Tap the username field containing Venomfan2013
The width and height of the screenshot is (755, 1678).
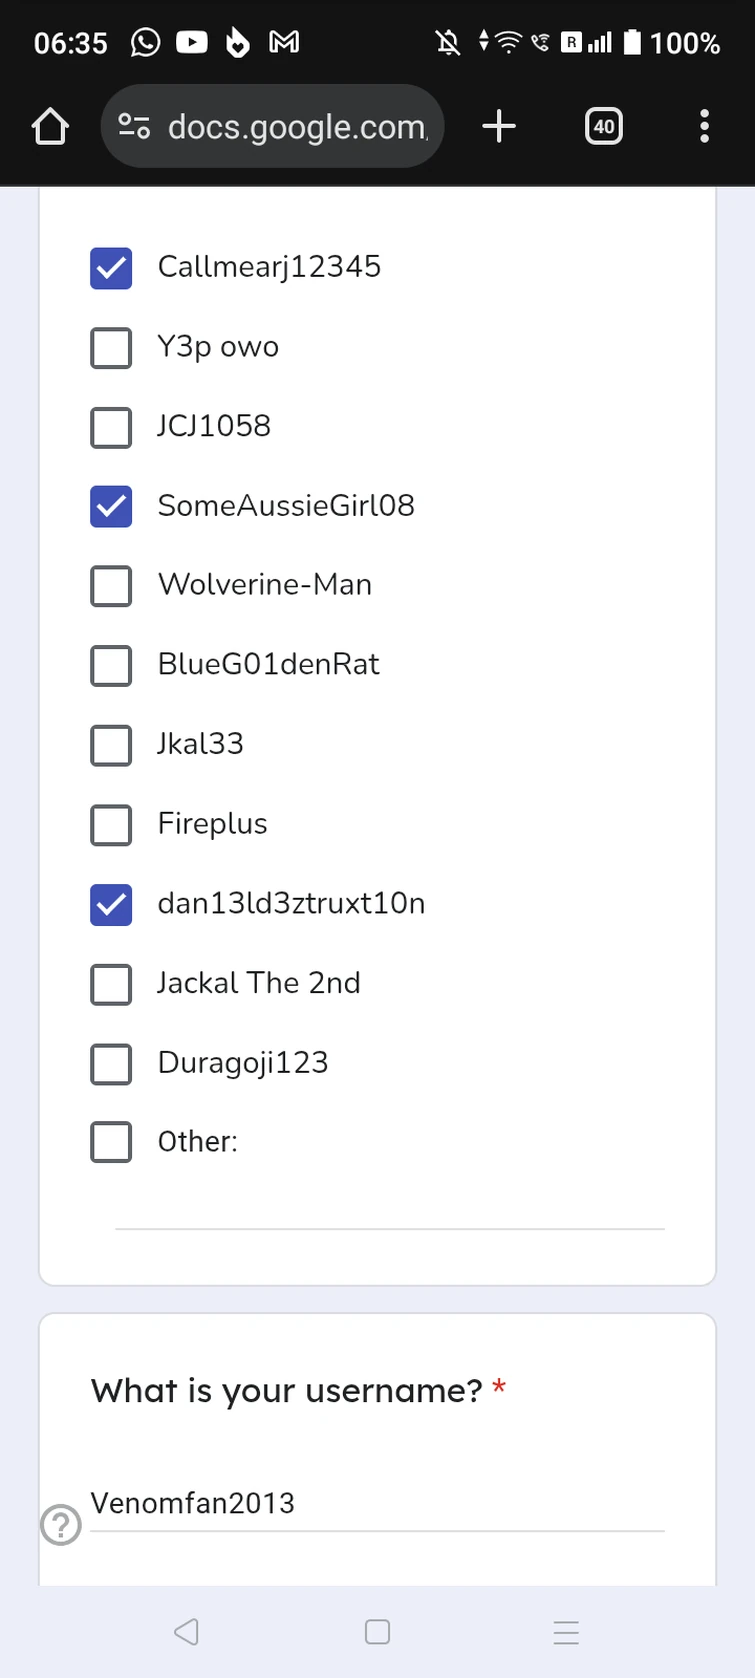click(x=377, y=1503)
